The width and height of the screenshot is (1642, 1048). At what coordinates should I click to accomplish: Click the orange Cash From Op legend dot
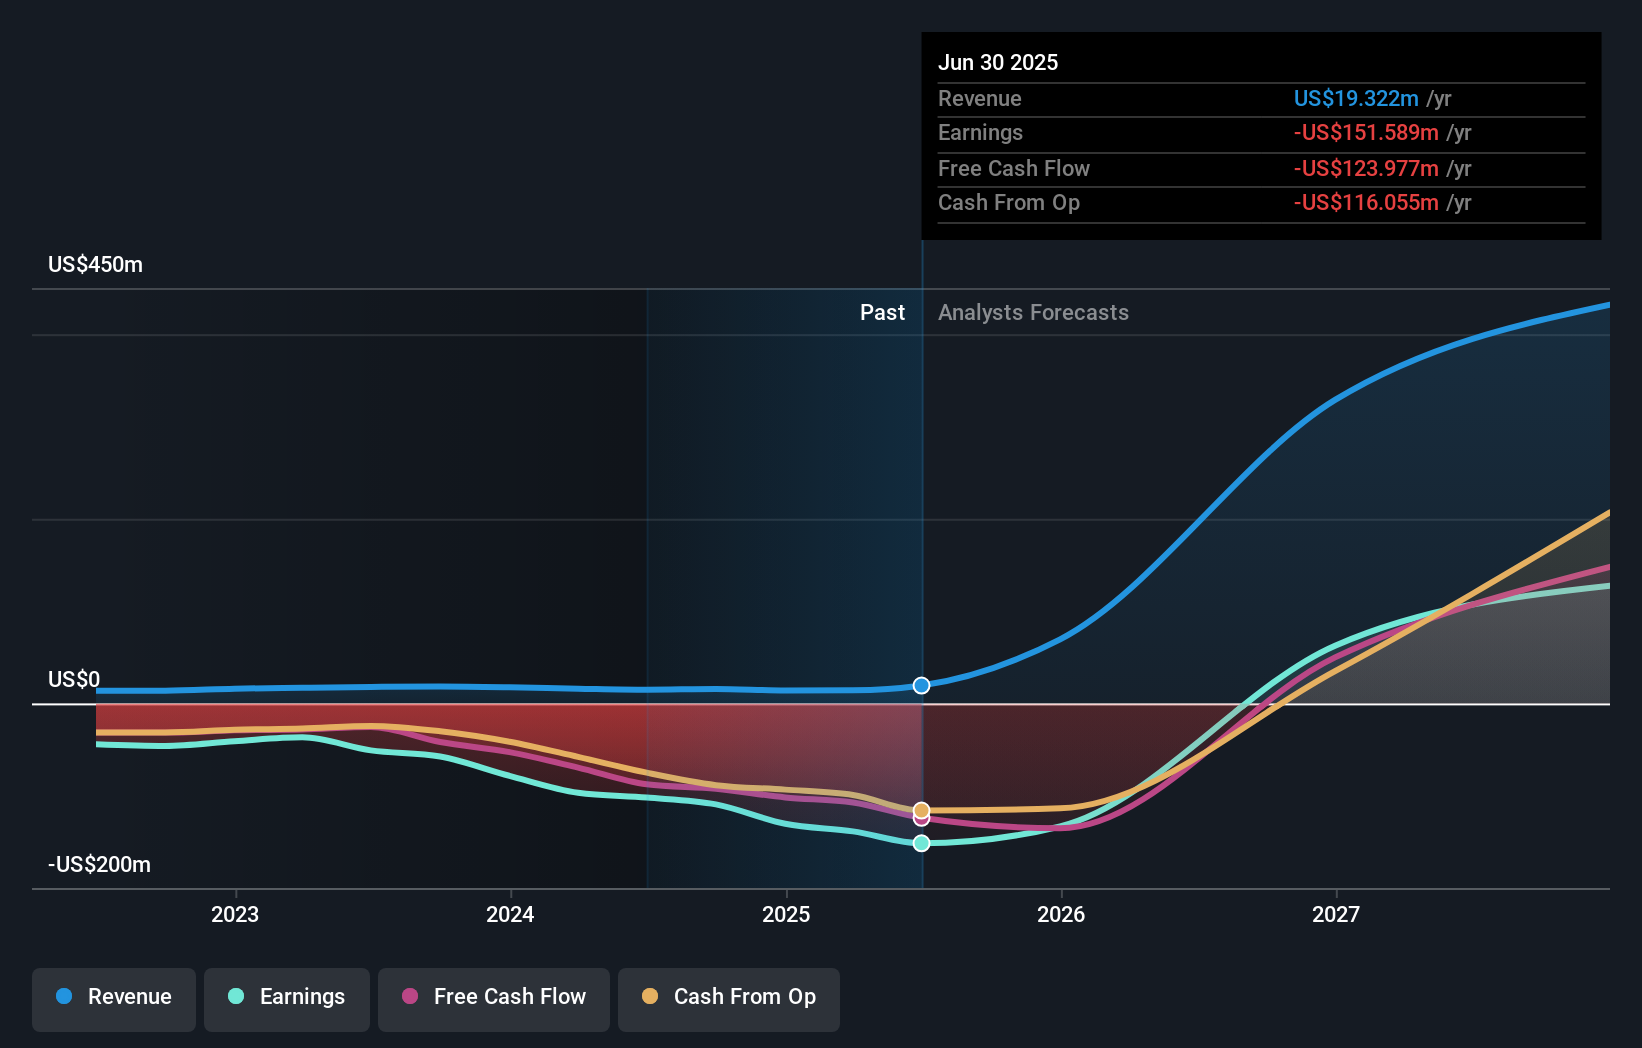coord(650,996)
